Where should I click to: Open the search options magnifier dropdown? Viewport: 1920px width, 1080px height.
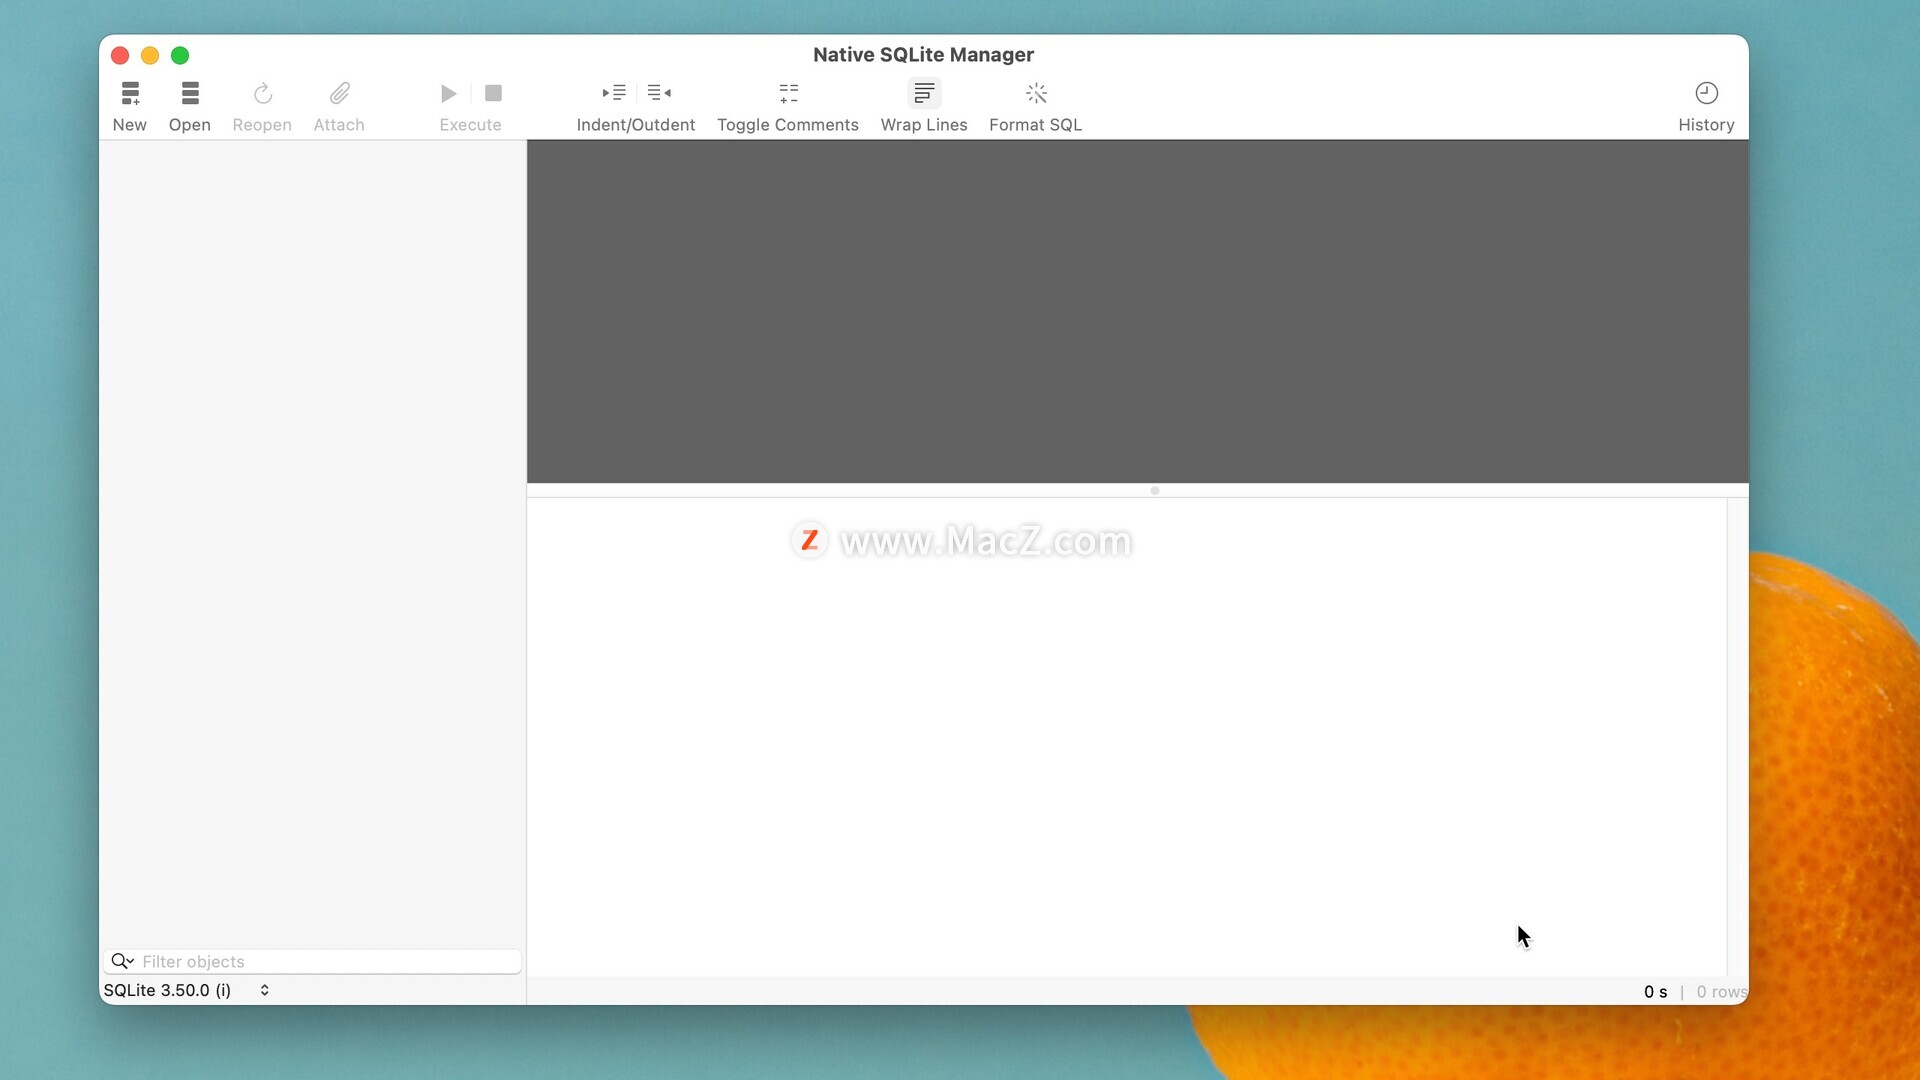(x=123, y=961)
